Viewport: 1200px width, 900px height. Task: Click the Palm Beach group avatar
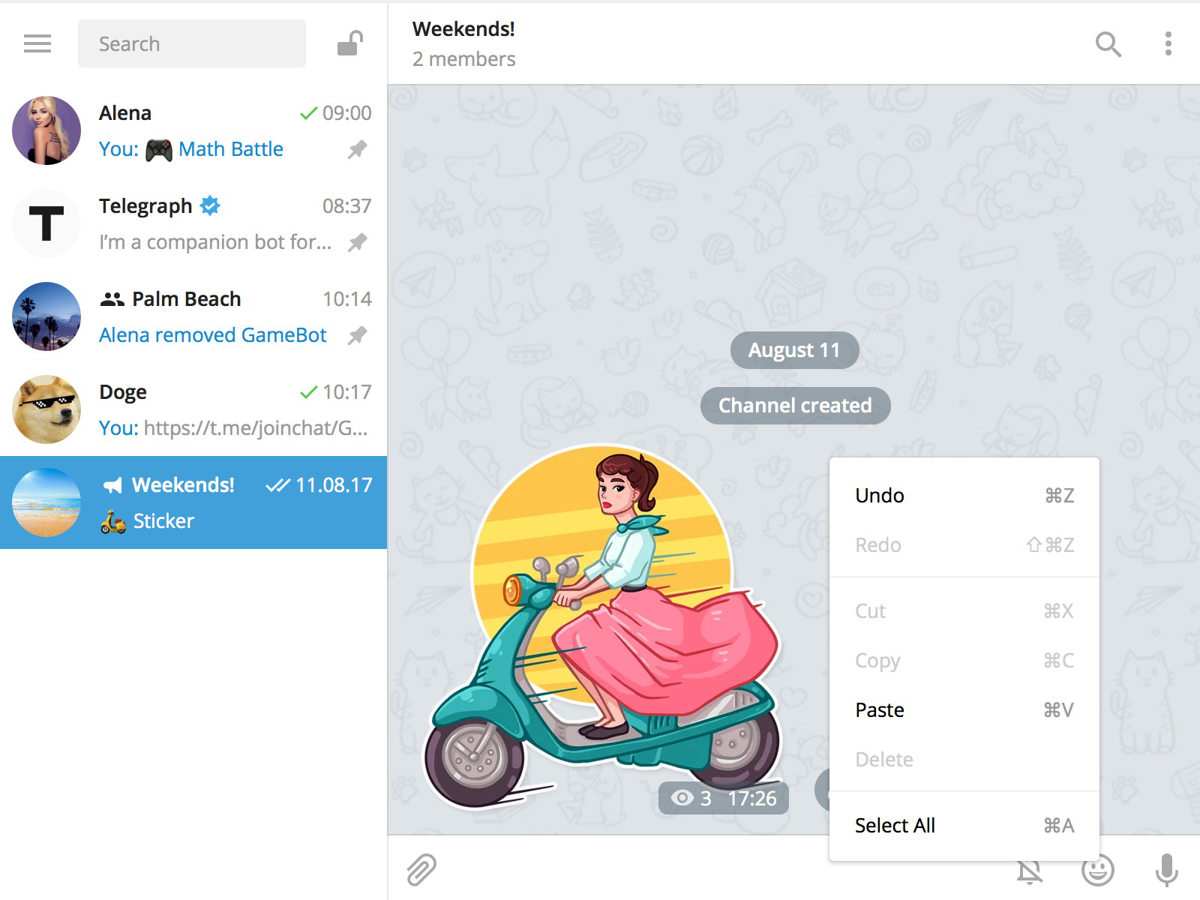(46, 317)
